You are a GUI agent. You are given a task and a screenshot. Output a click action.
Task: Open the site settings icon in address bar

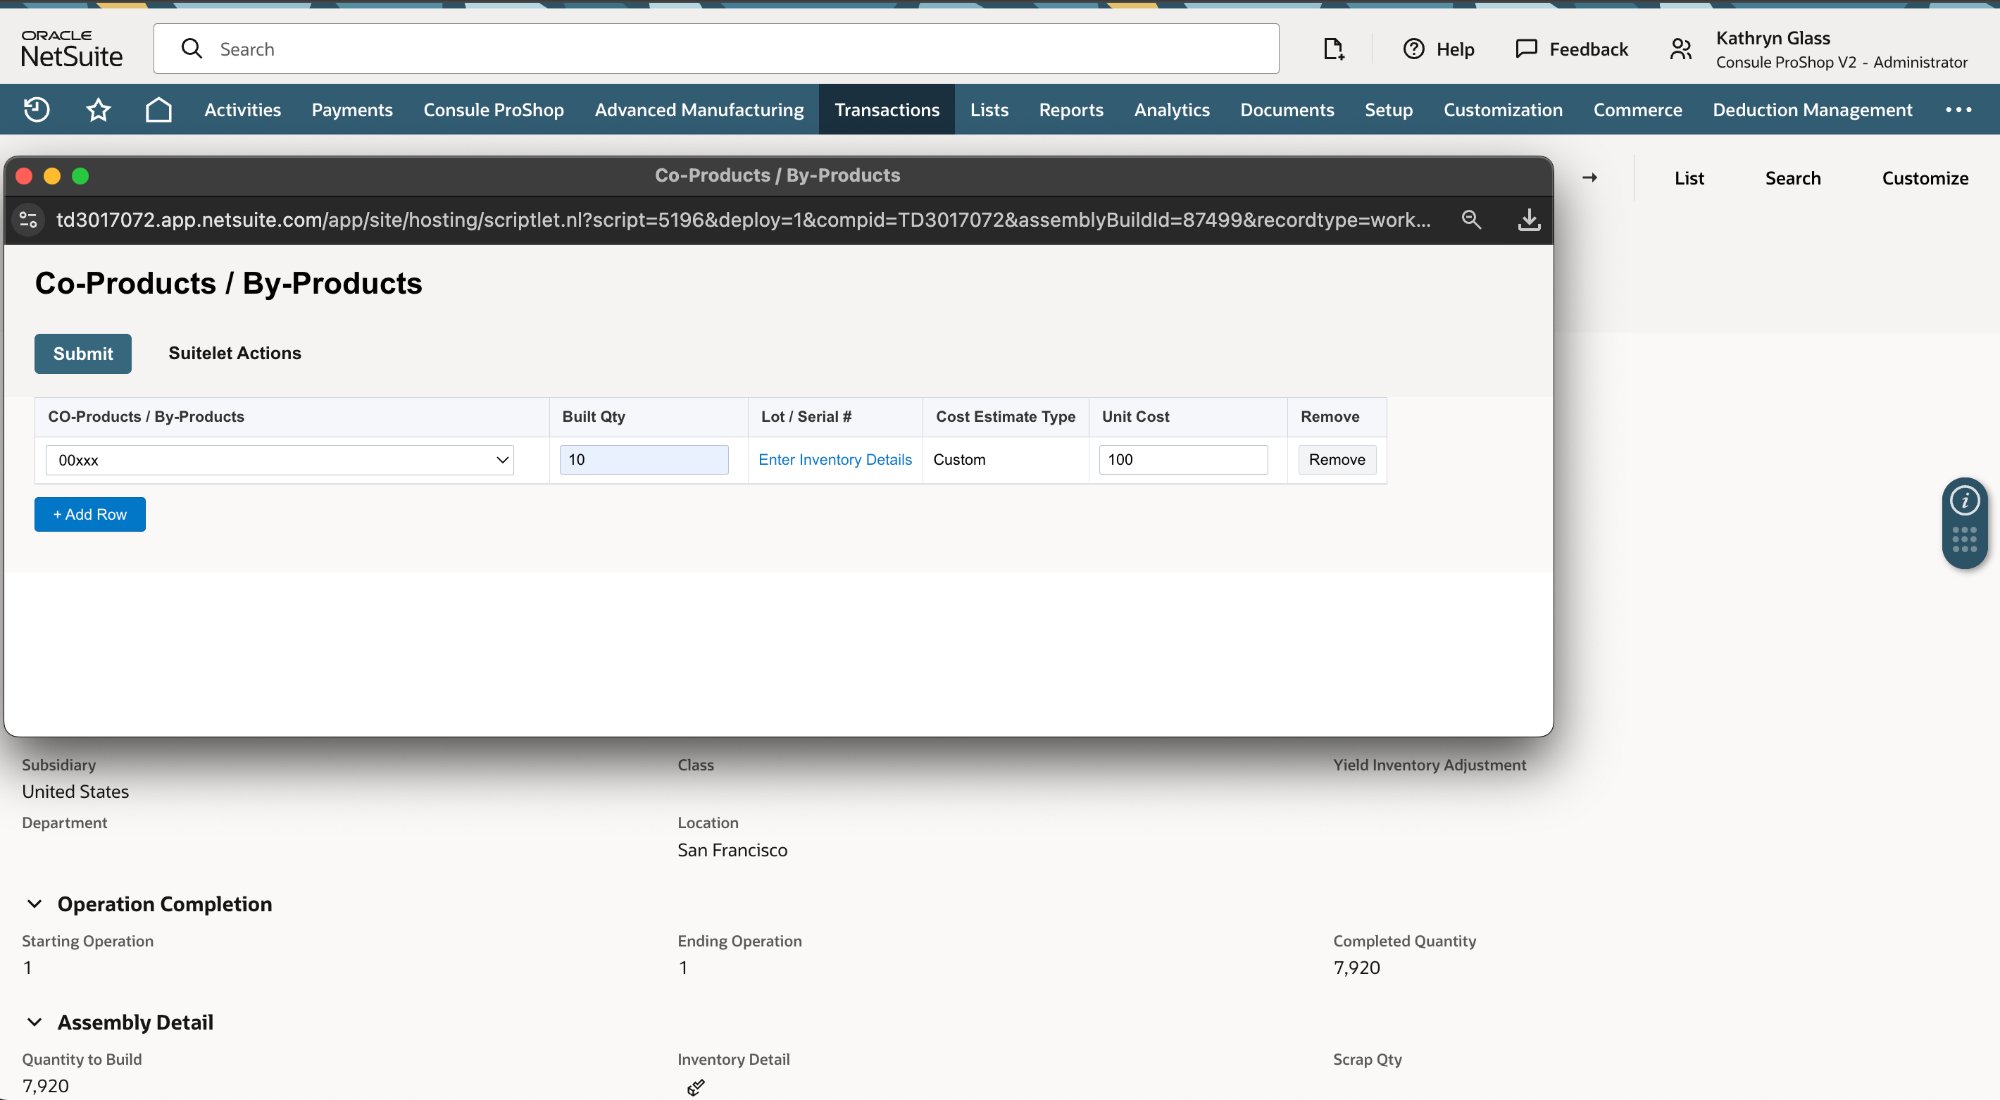point(28,219)
